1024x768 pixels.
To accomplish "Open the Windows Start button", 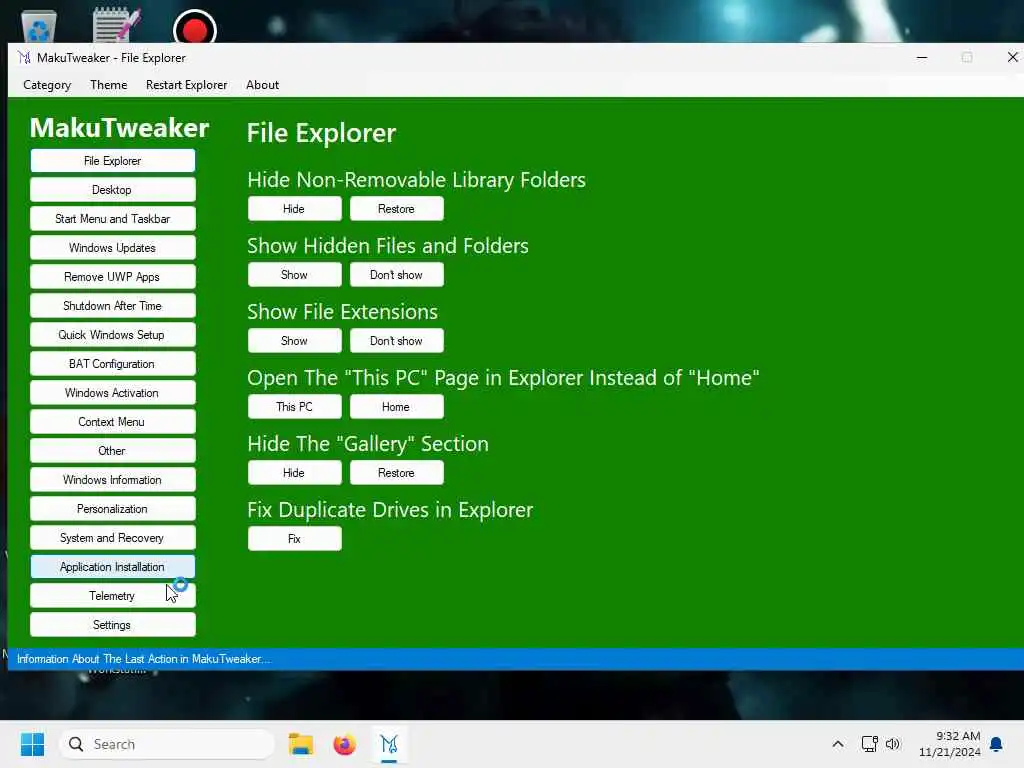I will pos(32,744).
